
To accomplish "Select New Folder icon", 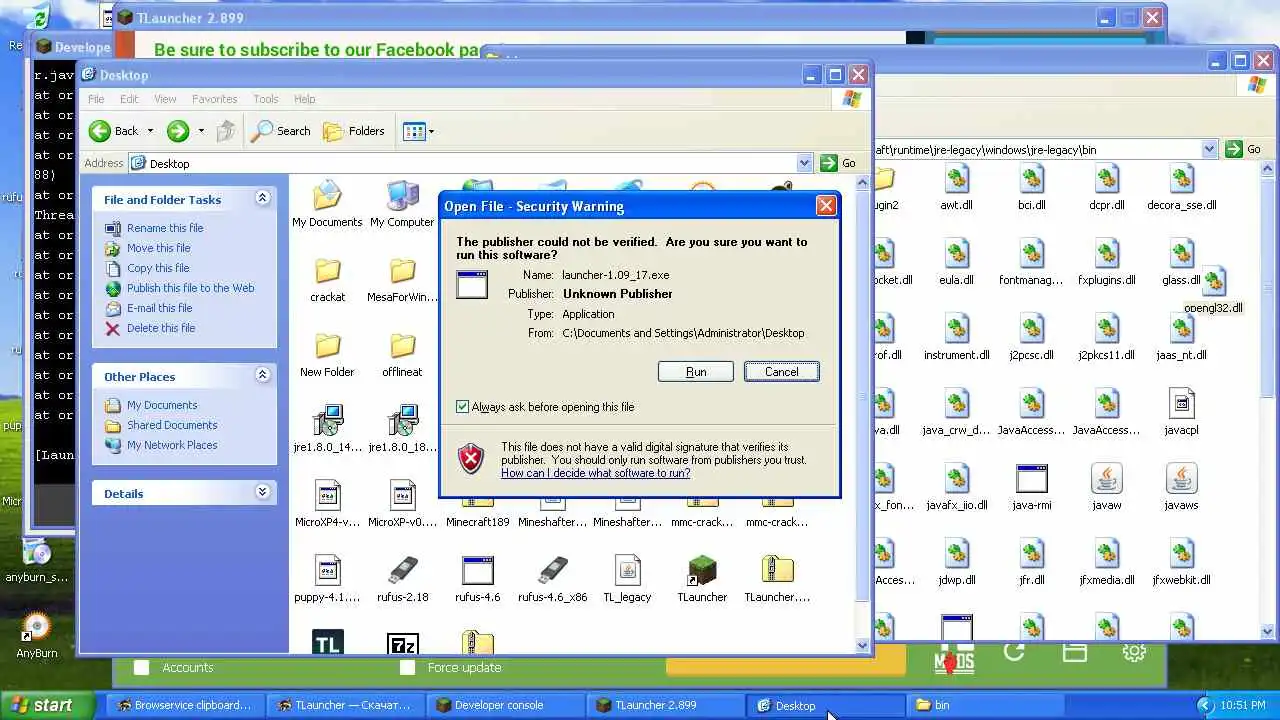I will click(327, 347).
